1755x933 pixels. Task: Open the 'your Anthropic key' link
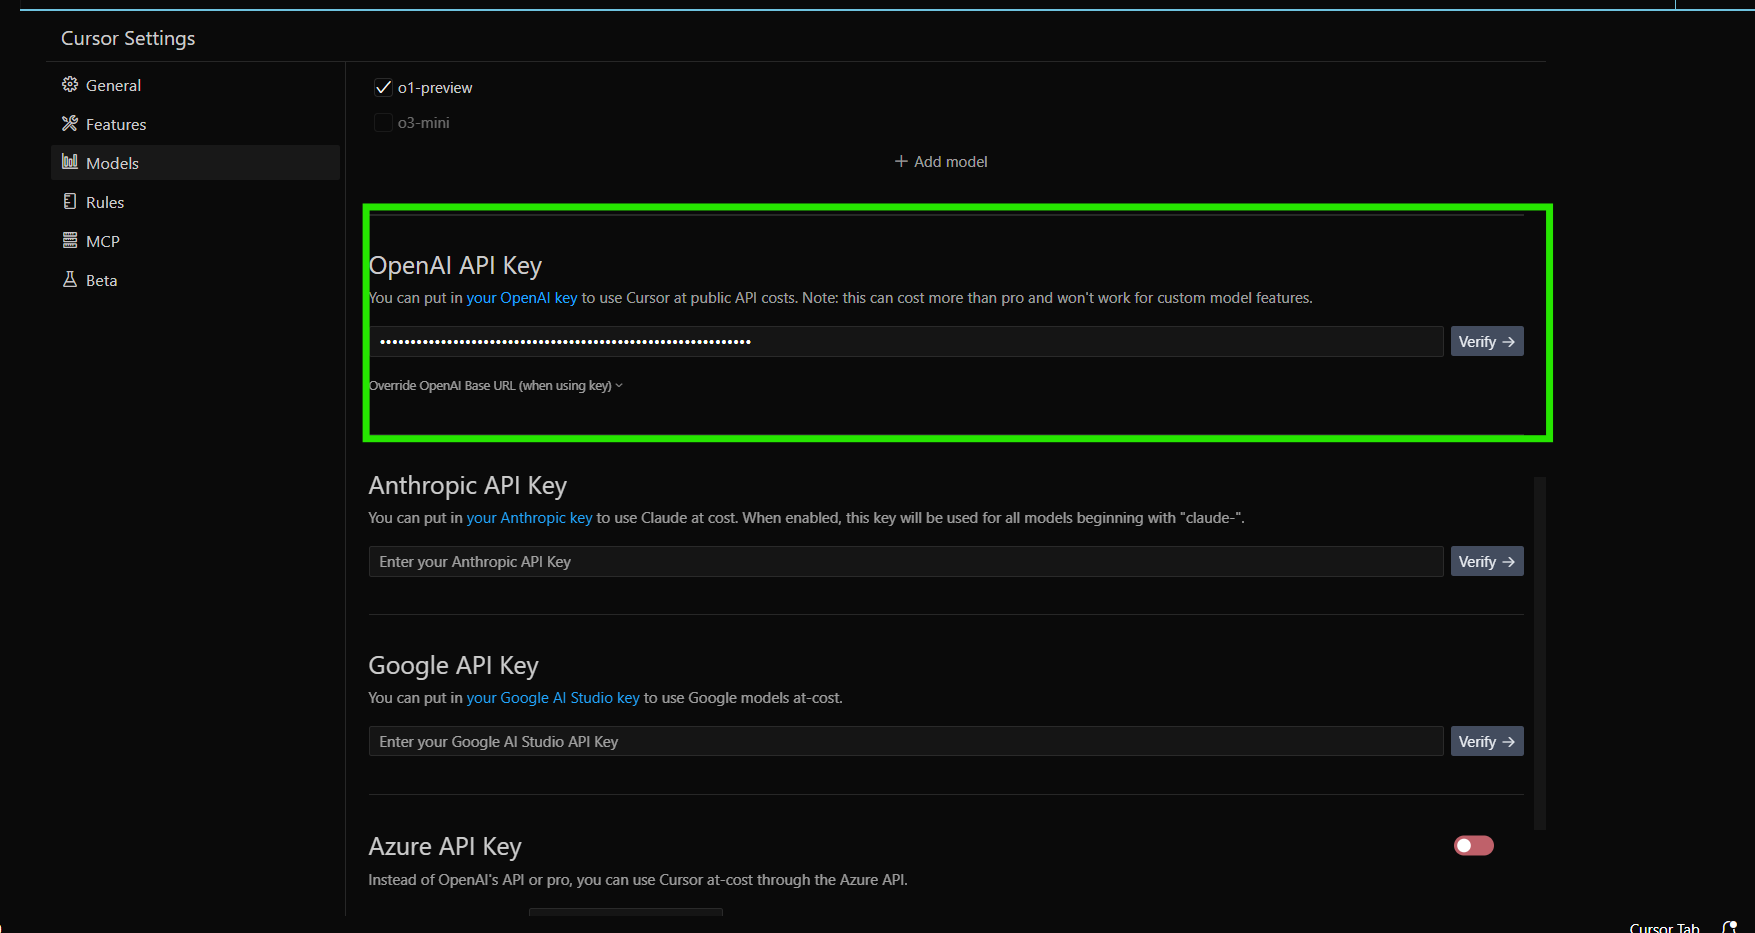tap(529, 518)
